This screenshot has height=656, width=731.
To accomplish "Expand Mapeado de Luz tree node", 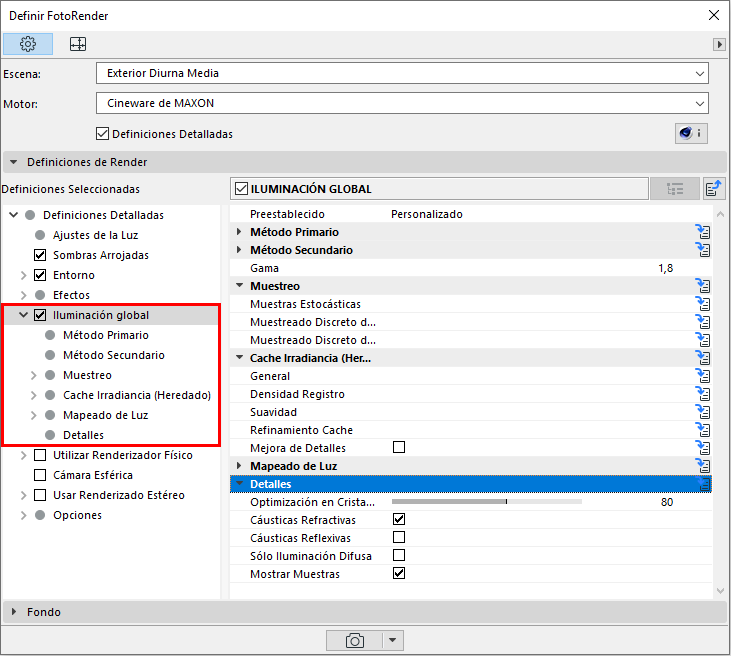I will point(34,415).
